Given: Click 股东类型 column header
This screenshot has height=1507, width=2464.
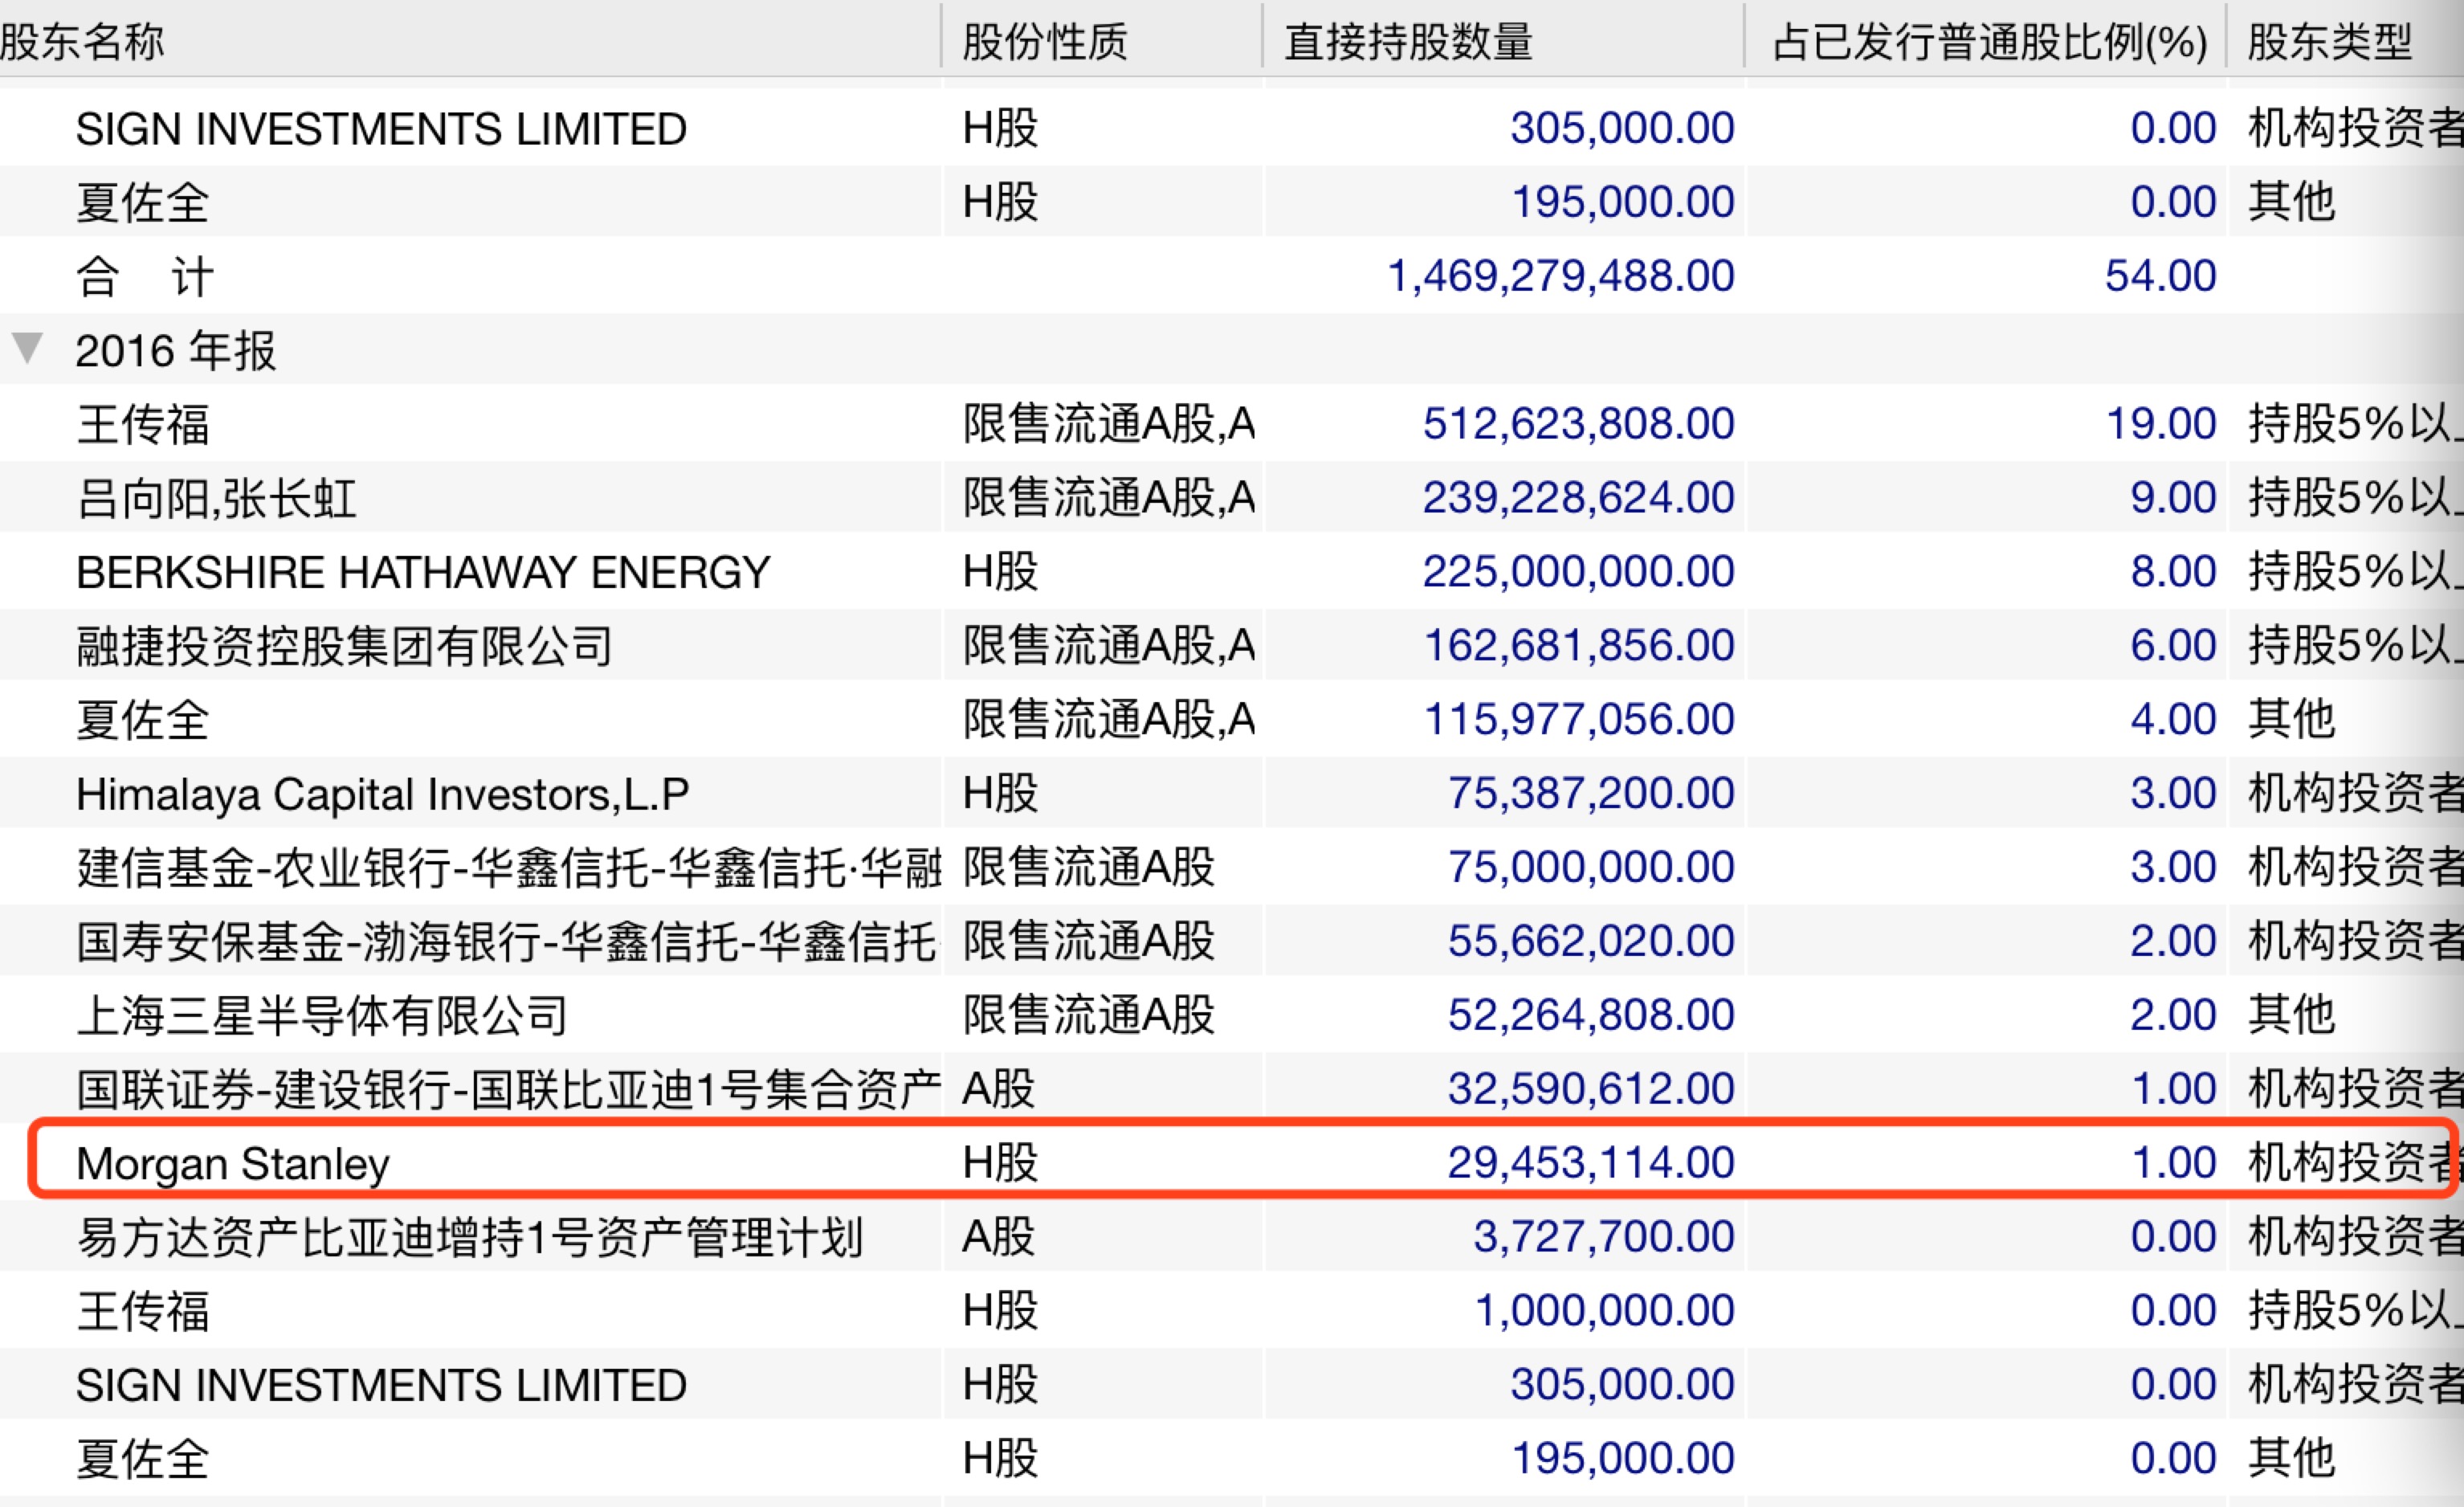Looking at the screenshot, I should [2330, 41].
